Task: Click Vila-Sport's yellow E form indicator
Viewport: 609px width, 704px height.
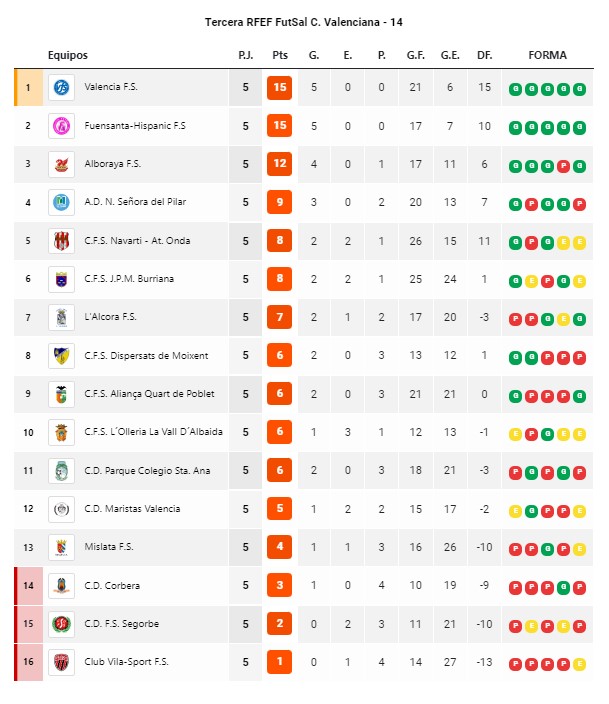Action: 579,664
